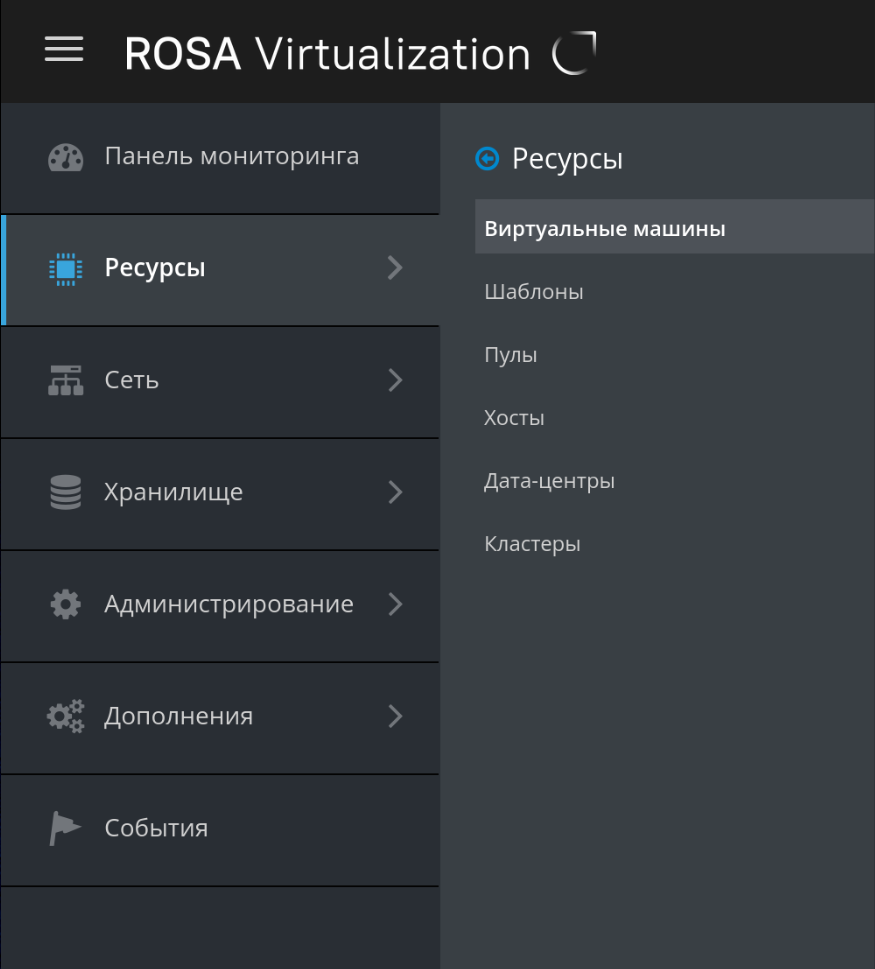Click the dashboard gauge icon

[x=66, y=157]
